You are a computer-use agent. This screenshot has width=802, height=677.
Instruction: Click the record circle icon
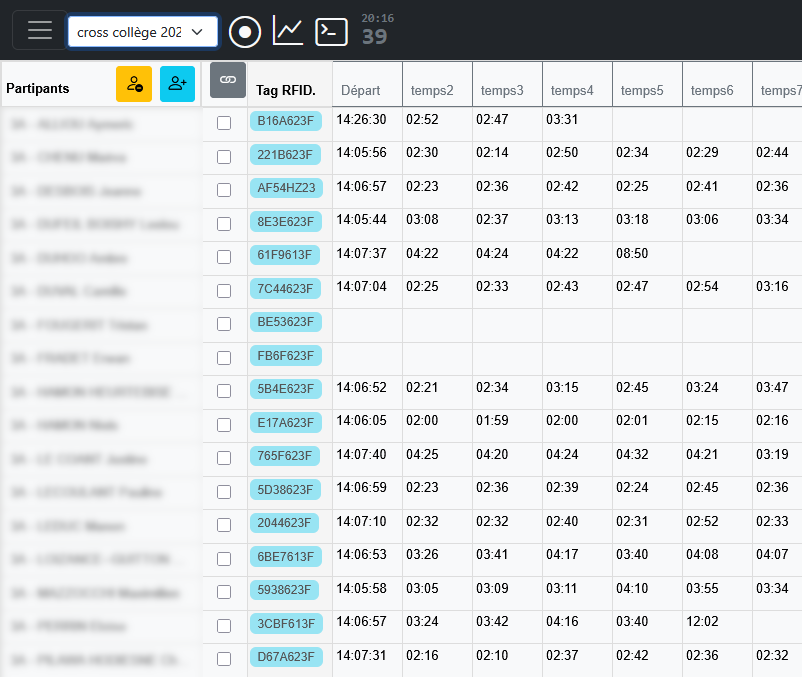point(245,32)
